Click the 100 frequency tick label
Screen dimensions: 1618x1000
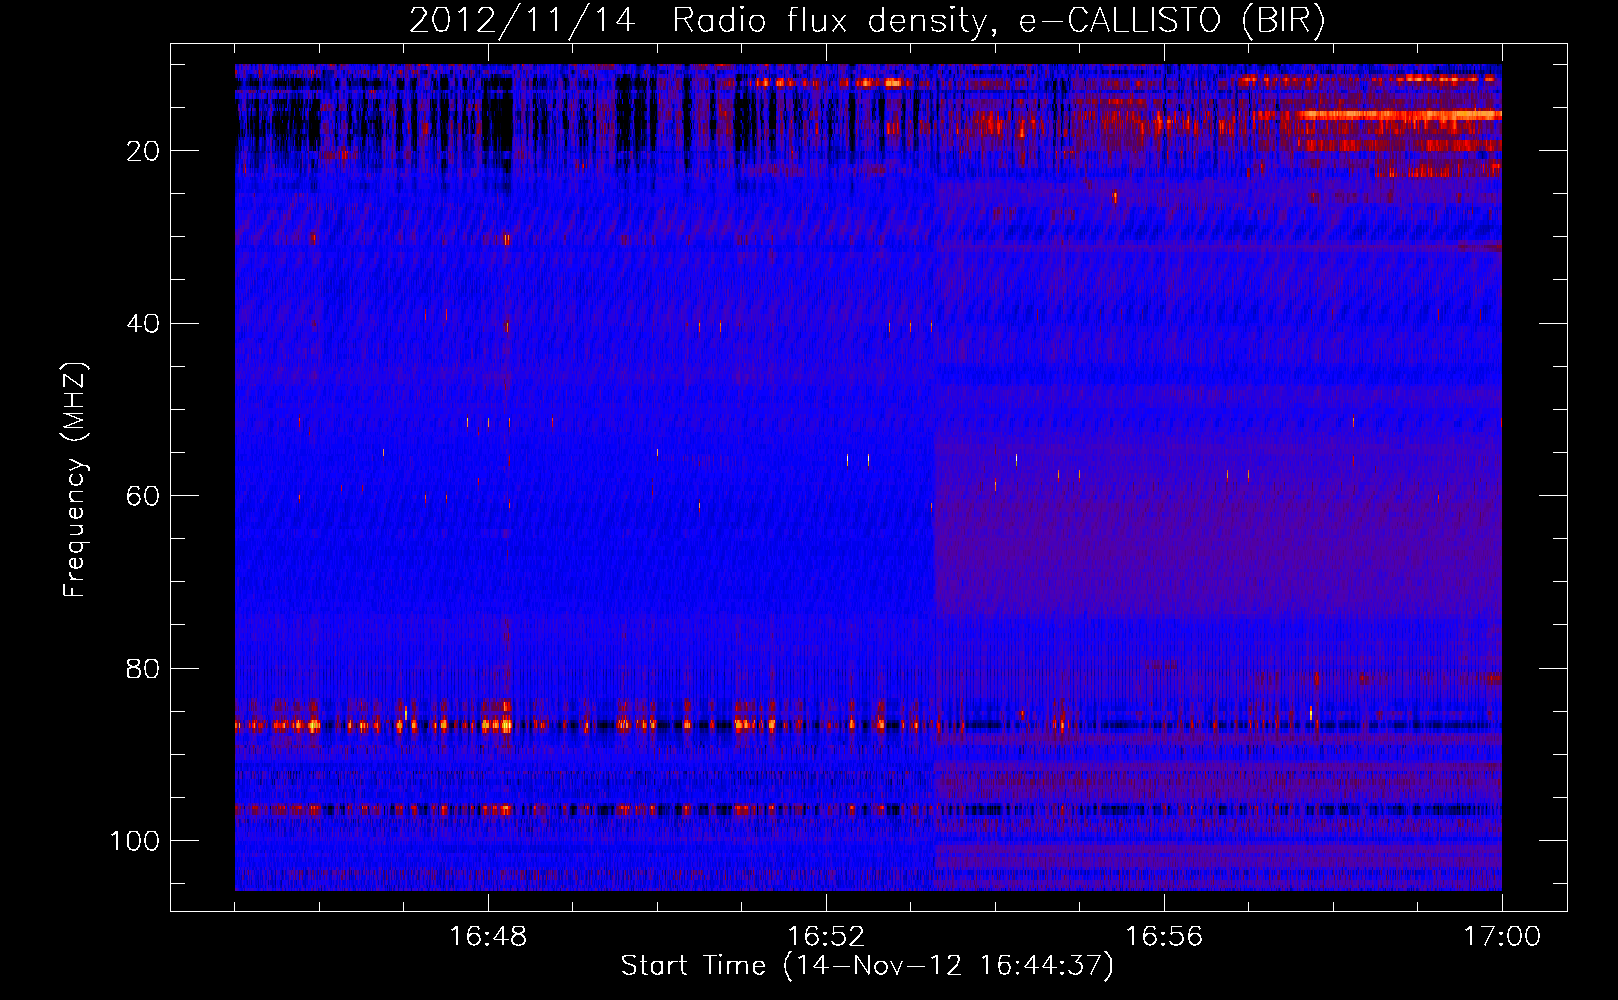click(136, 841)
